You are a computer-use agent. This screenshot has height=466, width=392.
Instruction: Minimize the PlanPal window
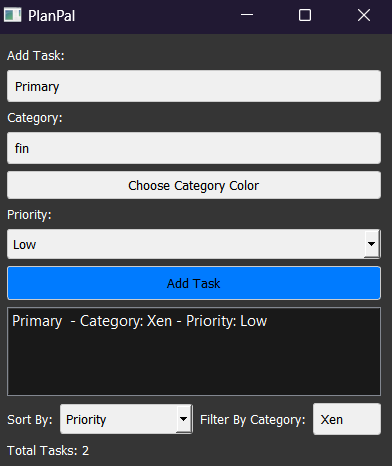pos(247,15)
